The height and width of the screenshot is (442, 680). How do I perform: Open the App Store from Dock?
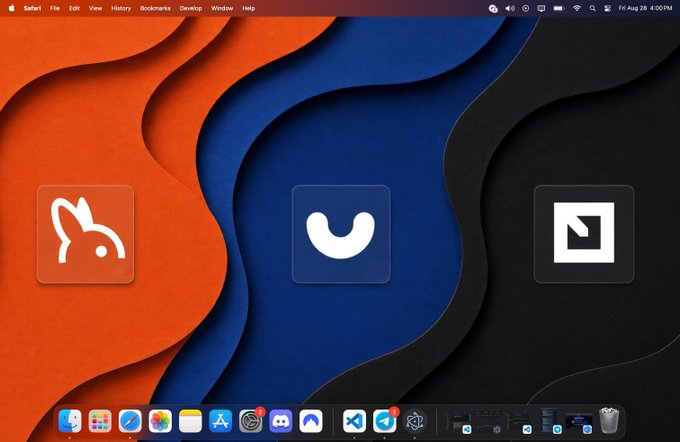pyautogui.click(x=221, y=421)
